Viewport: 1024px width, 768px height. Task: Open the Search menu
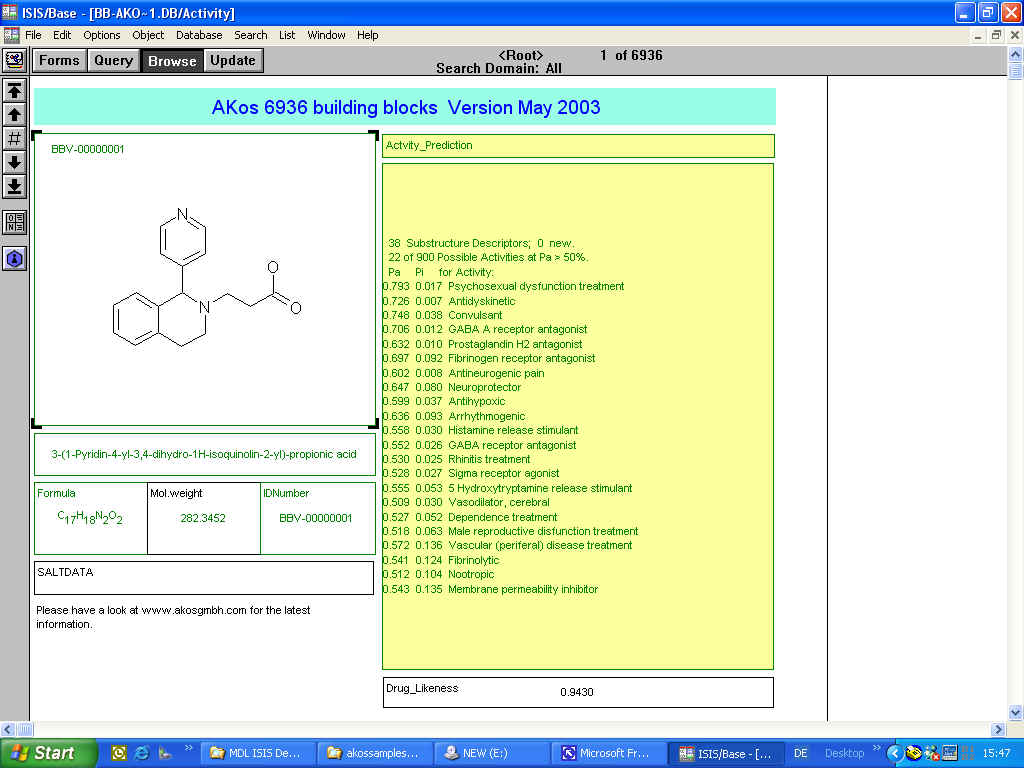[x=251, y=35]
